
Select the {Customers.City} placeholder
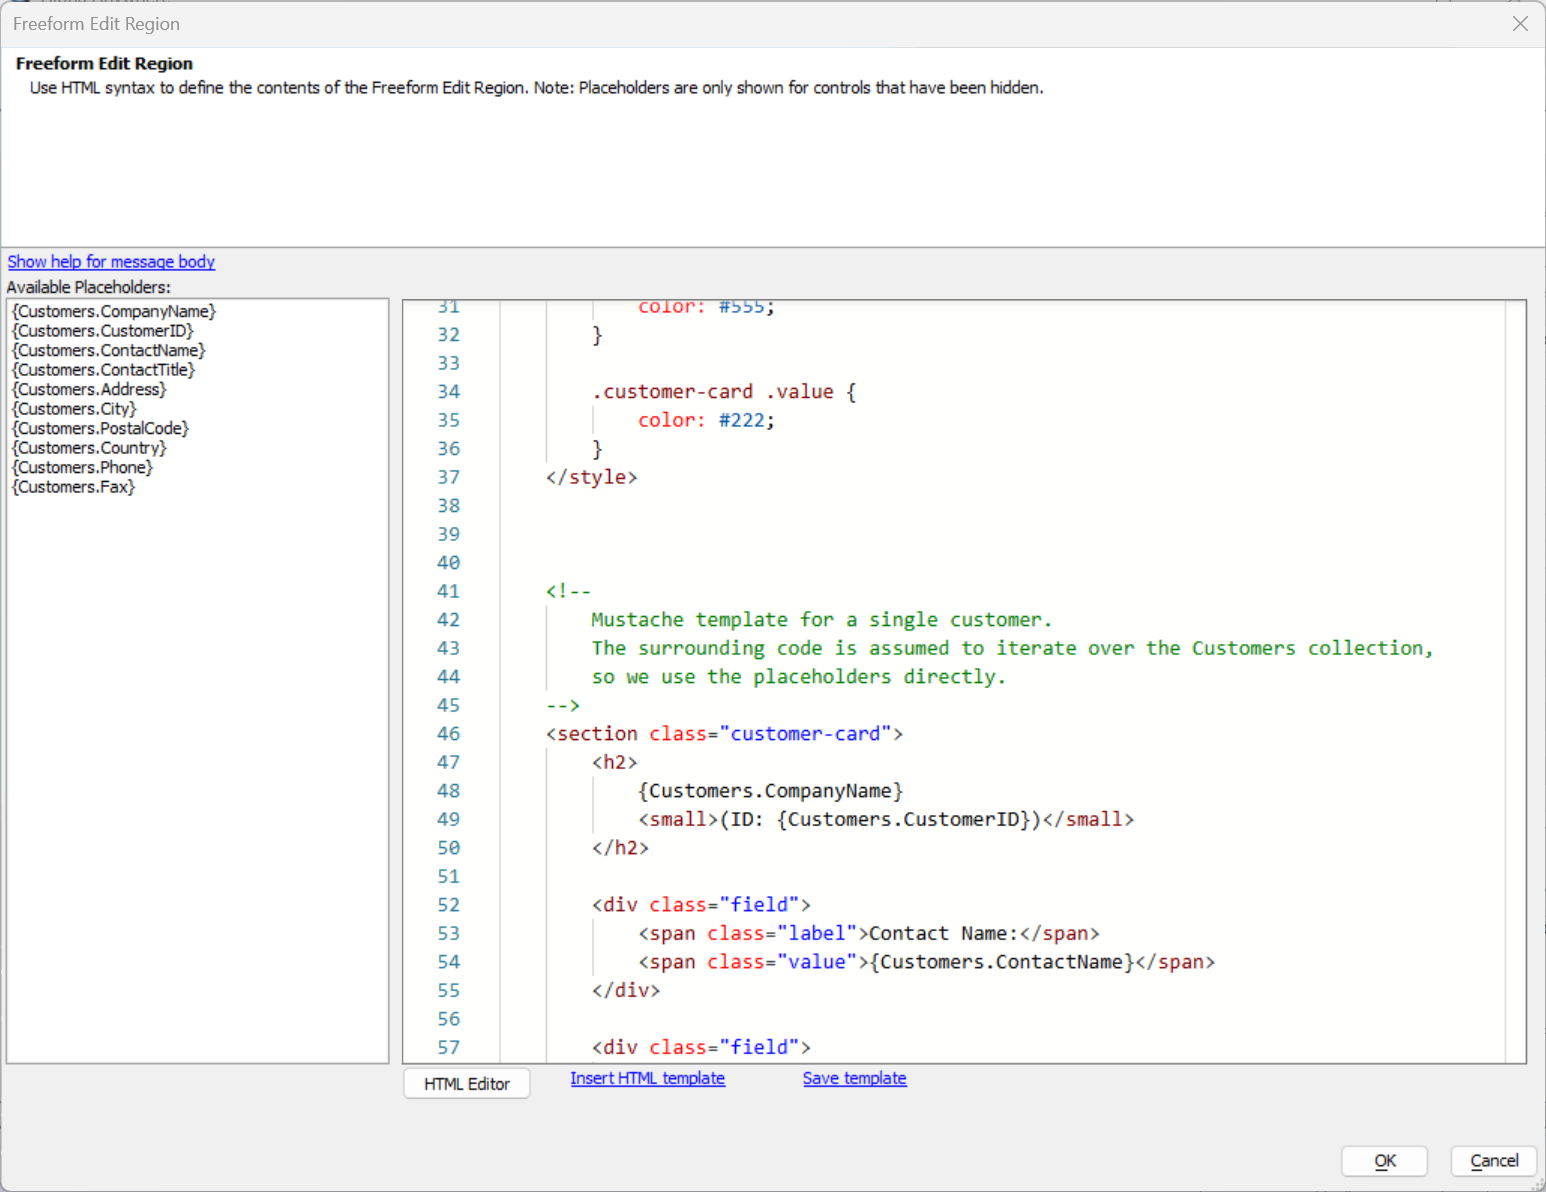[x=74, y=409]
